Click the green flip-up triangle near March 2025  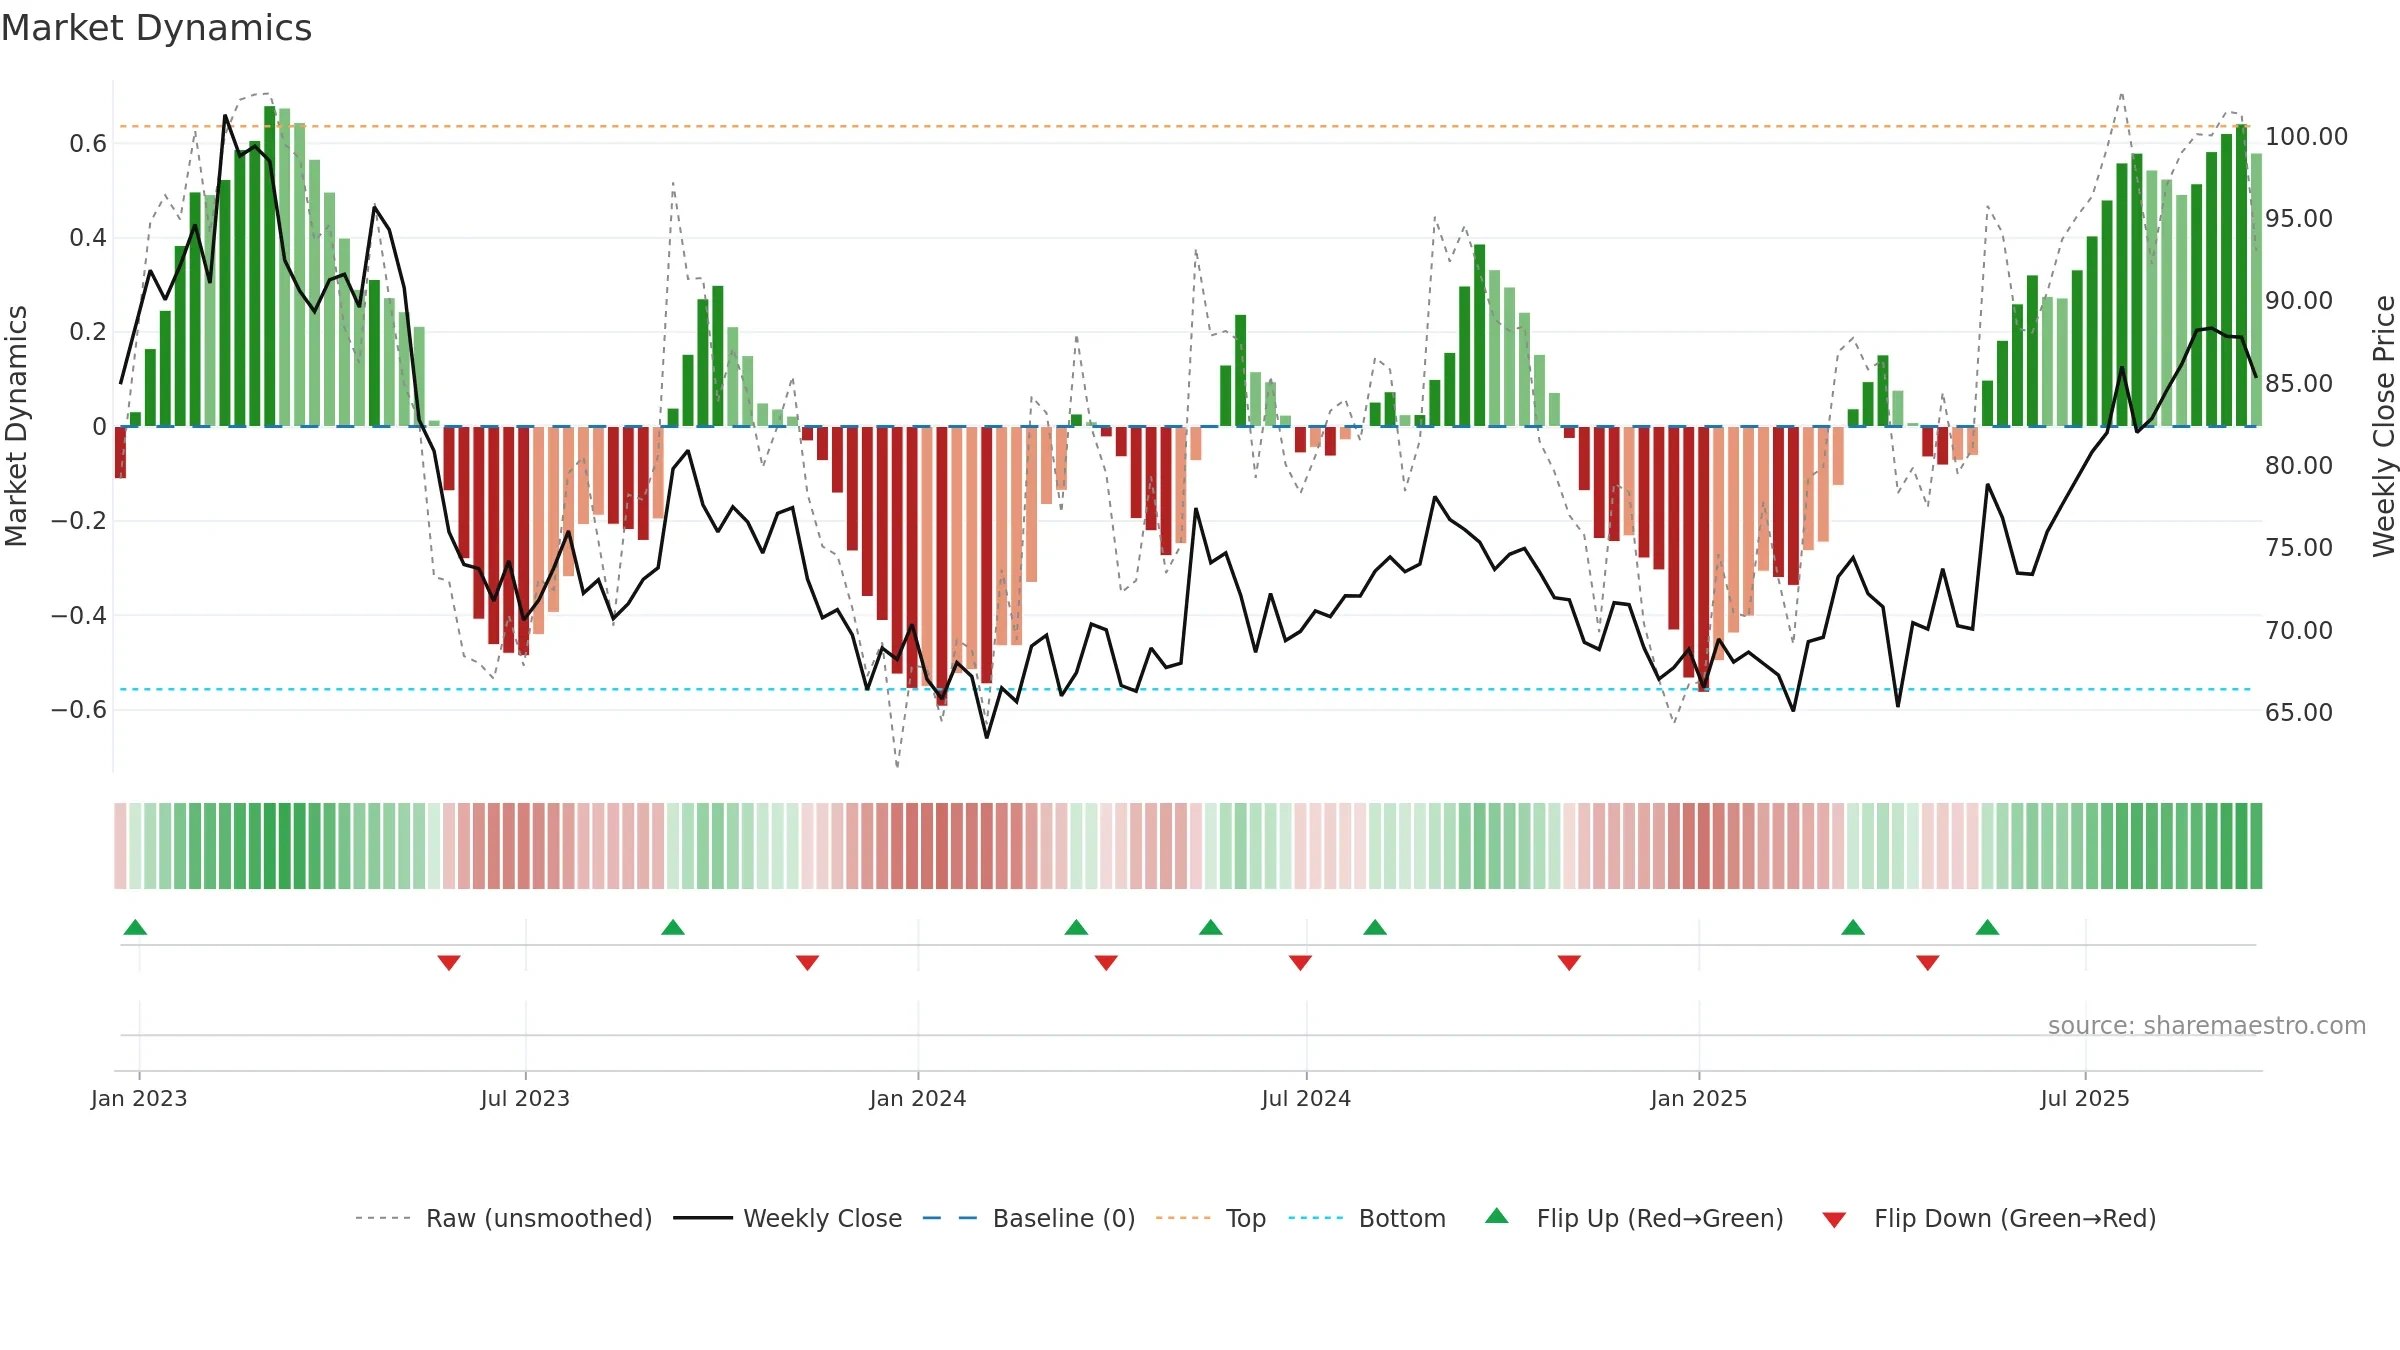click(1853, 927)
